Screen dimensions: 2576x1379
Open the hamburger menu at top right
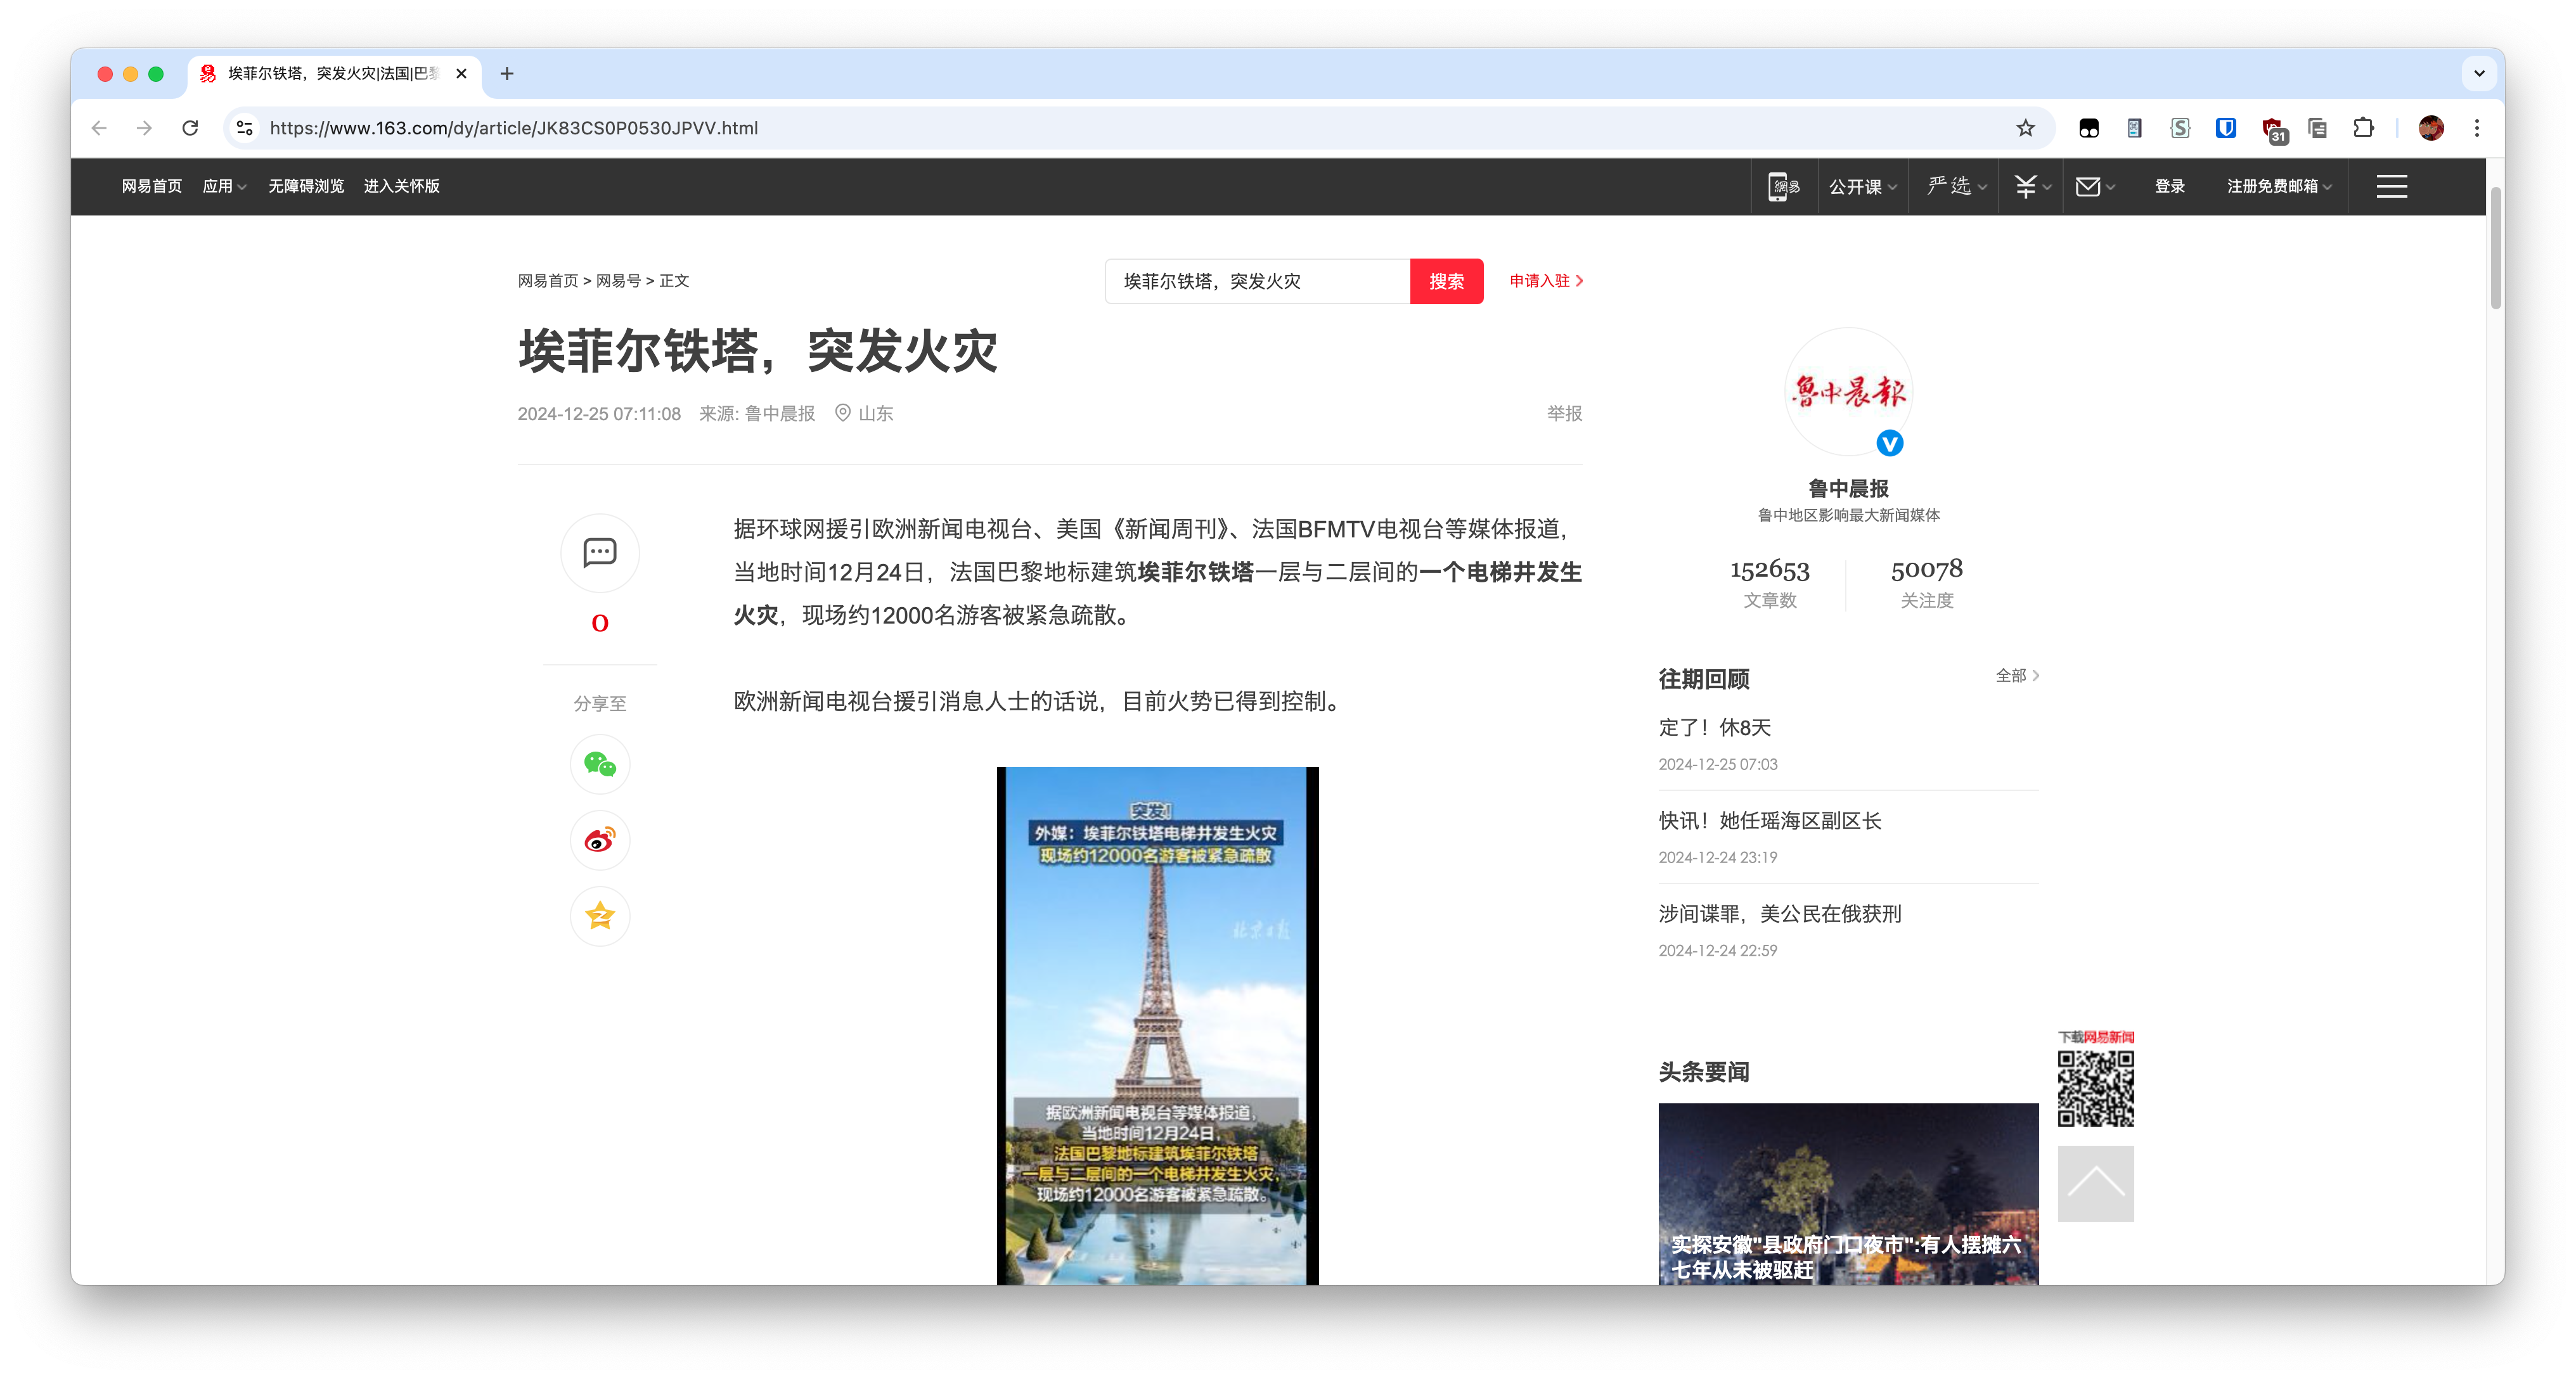coord(2391,186)
